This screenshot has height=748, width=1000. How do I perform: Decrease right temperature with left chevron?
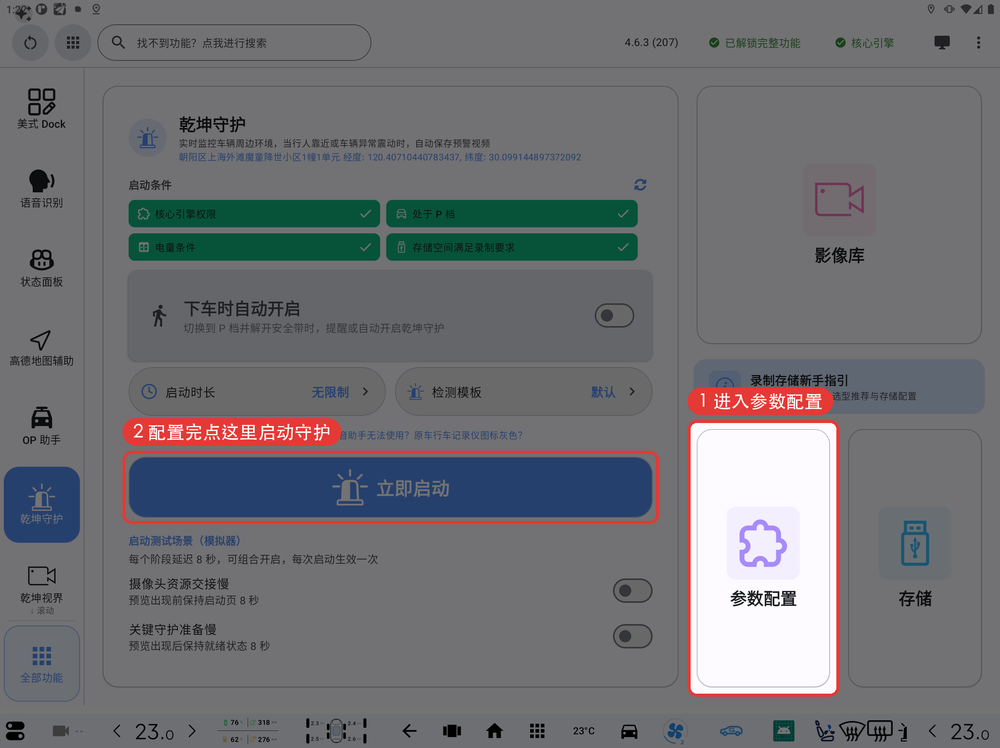pyautogui.click(x=932, y=731)
